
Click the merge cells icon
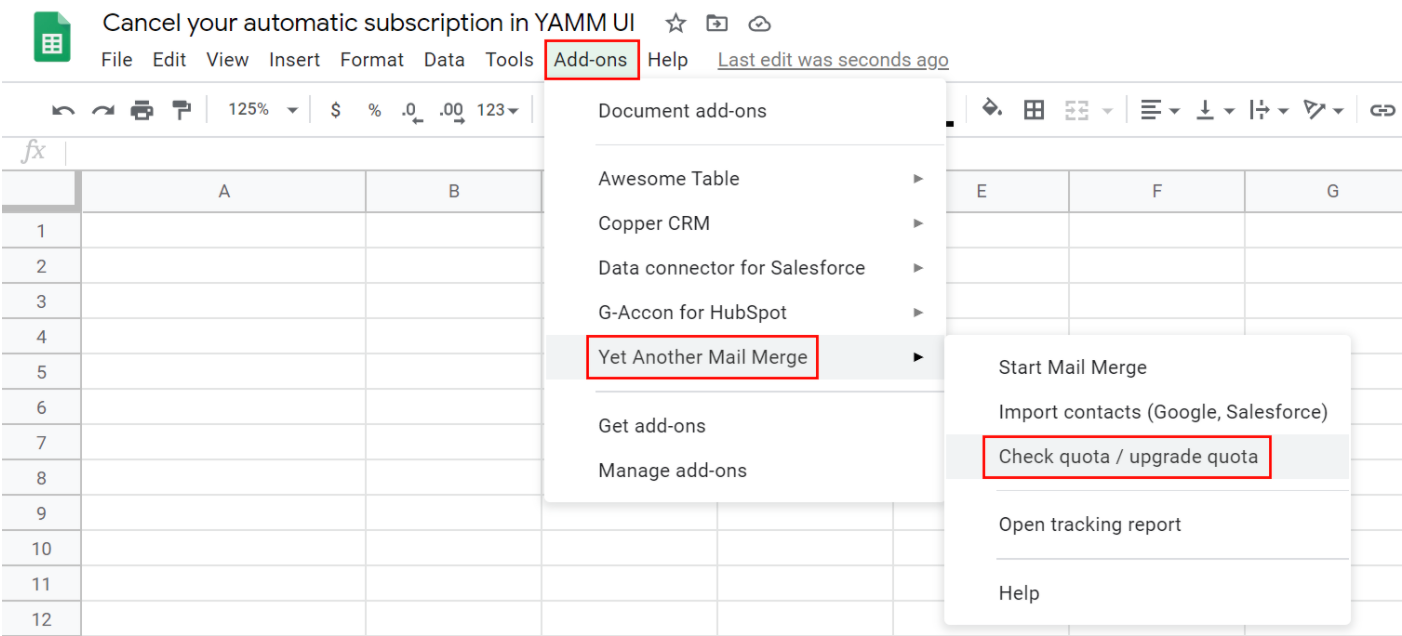[1076, 110]
